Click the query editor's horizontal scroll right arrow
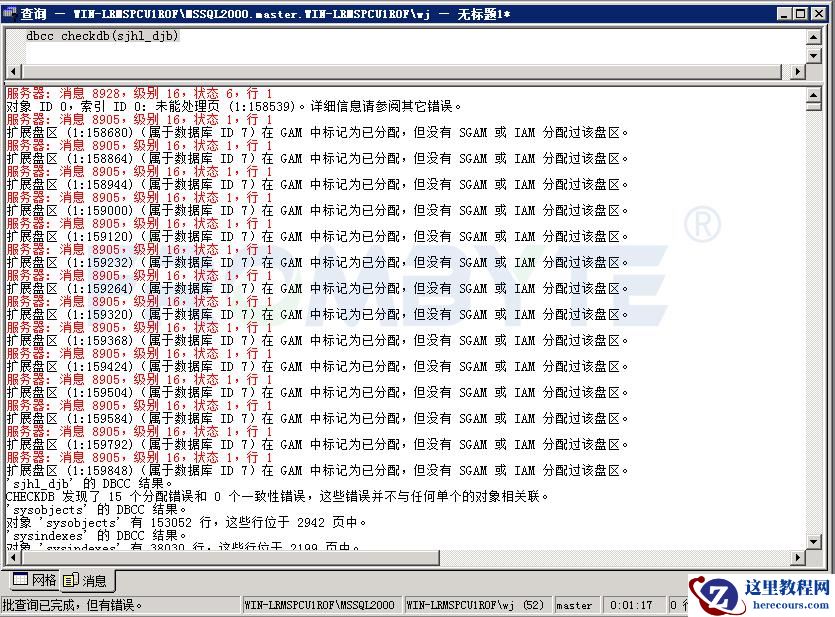 [x=797, y=71]
